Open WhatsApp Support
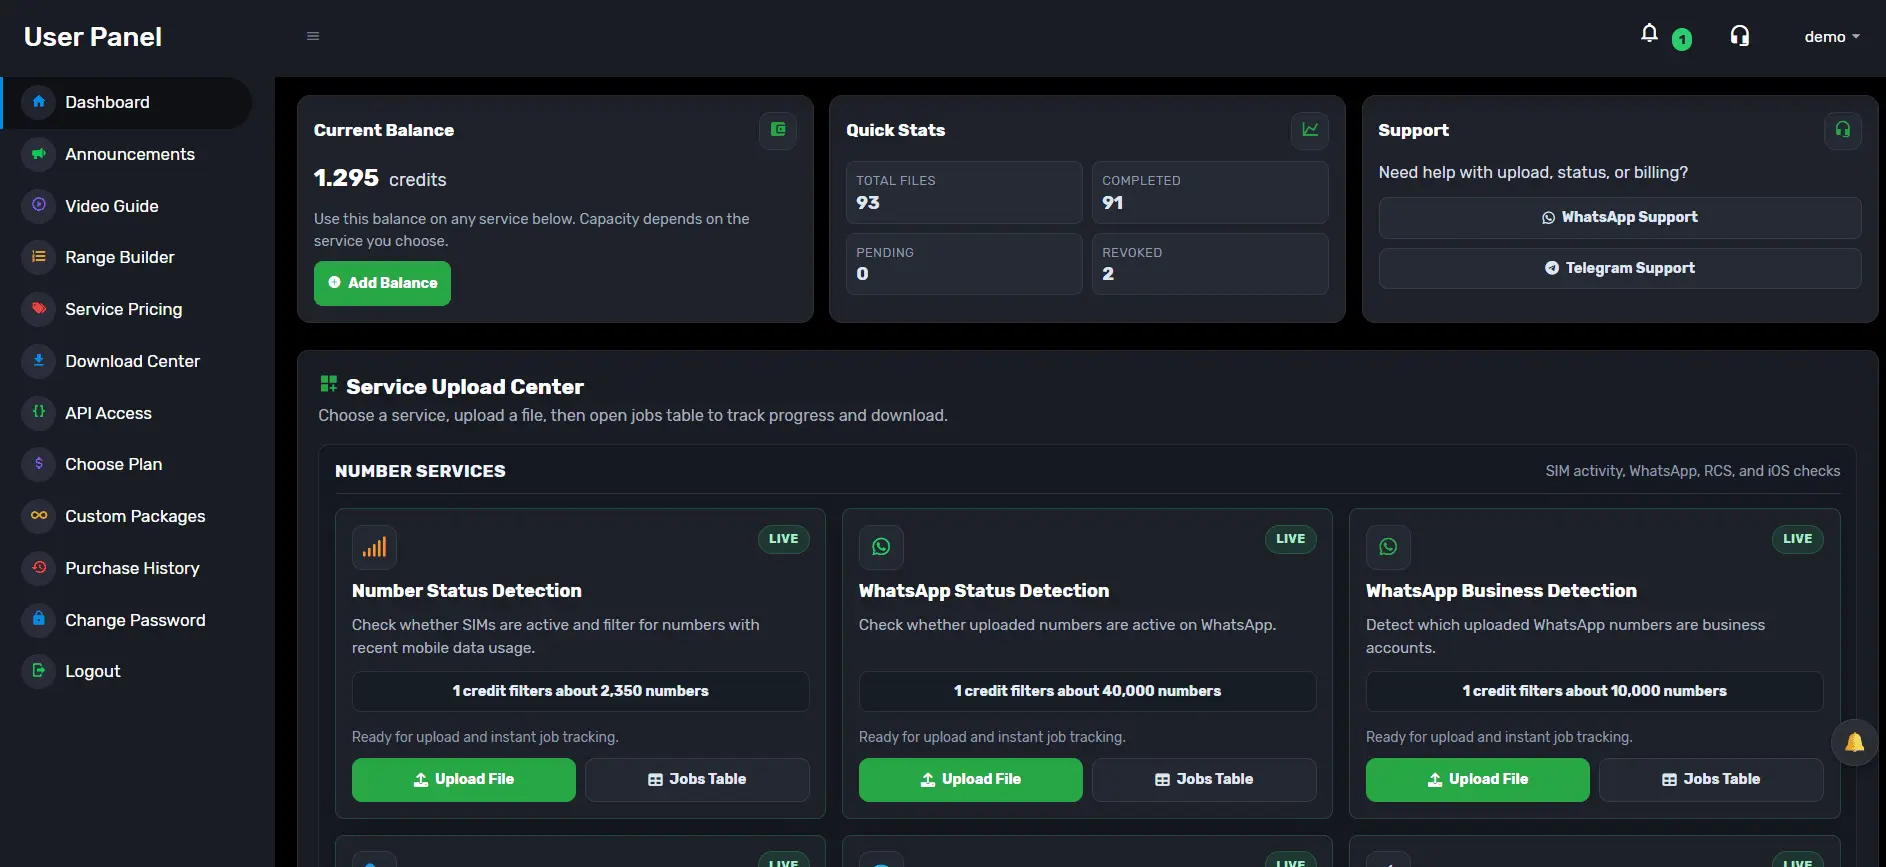The image size is (1886, 867). tap(1619, 217)
